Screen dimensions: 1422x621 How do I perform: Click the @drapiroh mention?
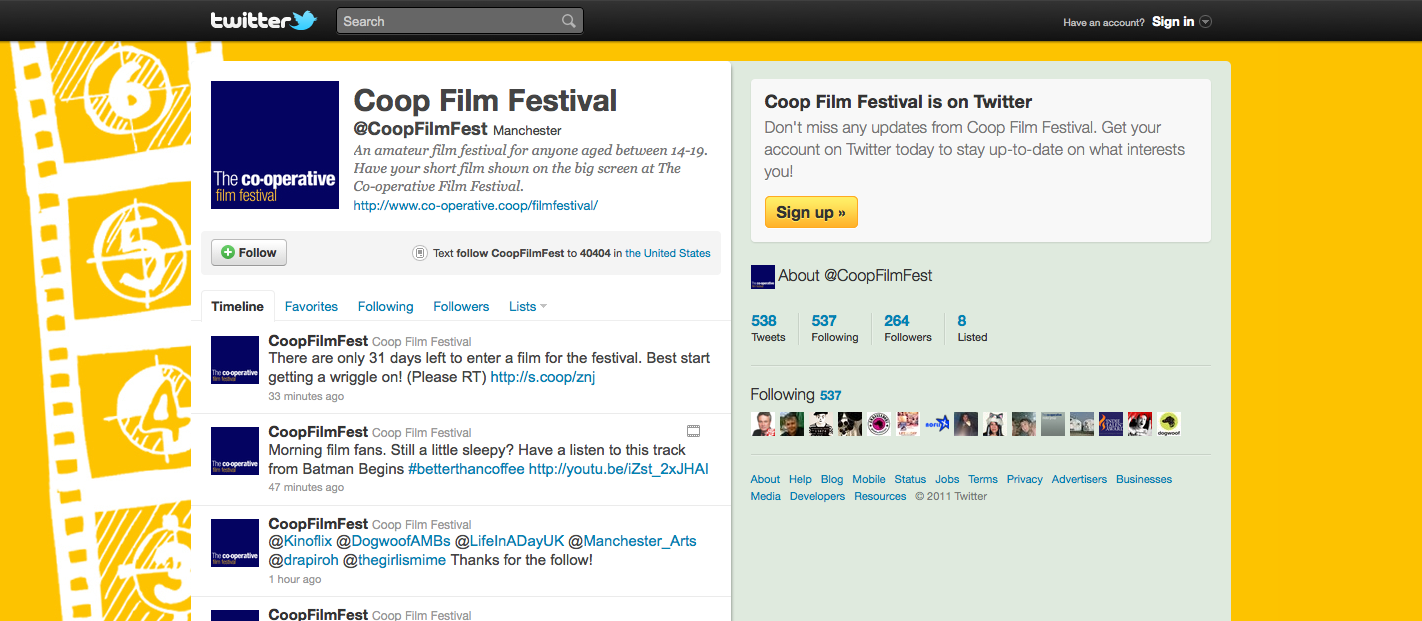pyautogui.click(x=304, y=560)
